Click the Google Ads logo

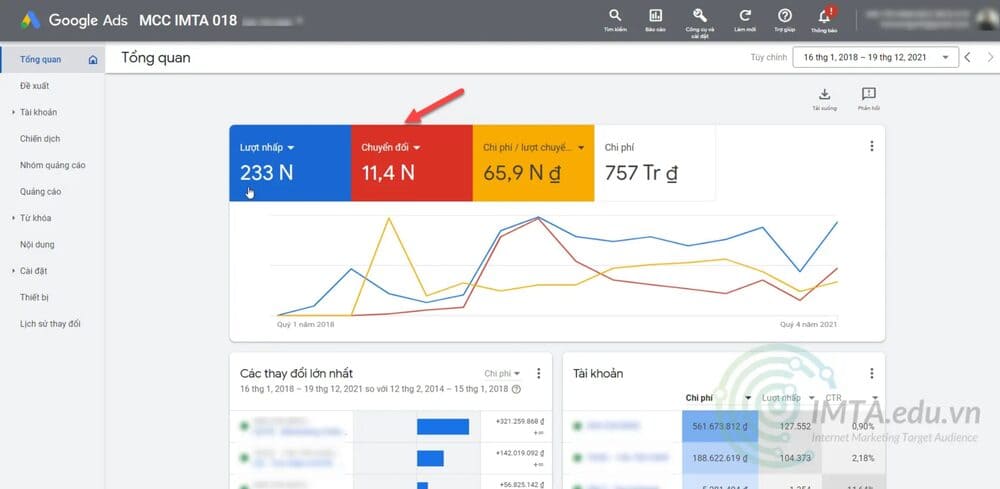pos(31,20)
